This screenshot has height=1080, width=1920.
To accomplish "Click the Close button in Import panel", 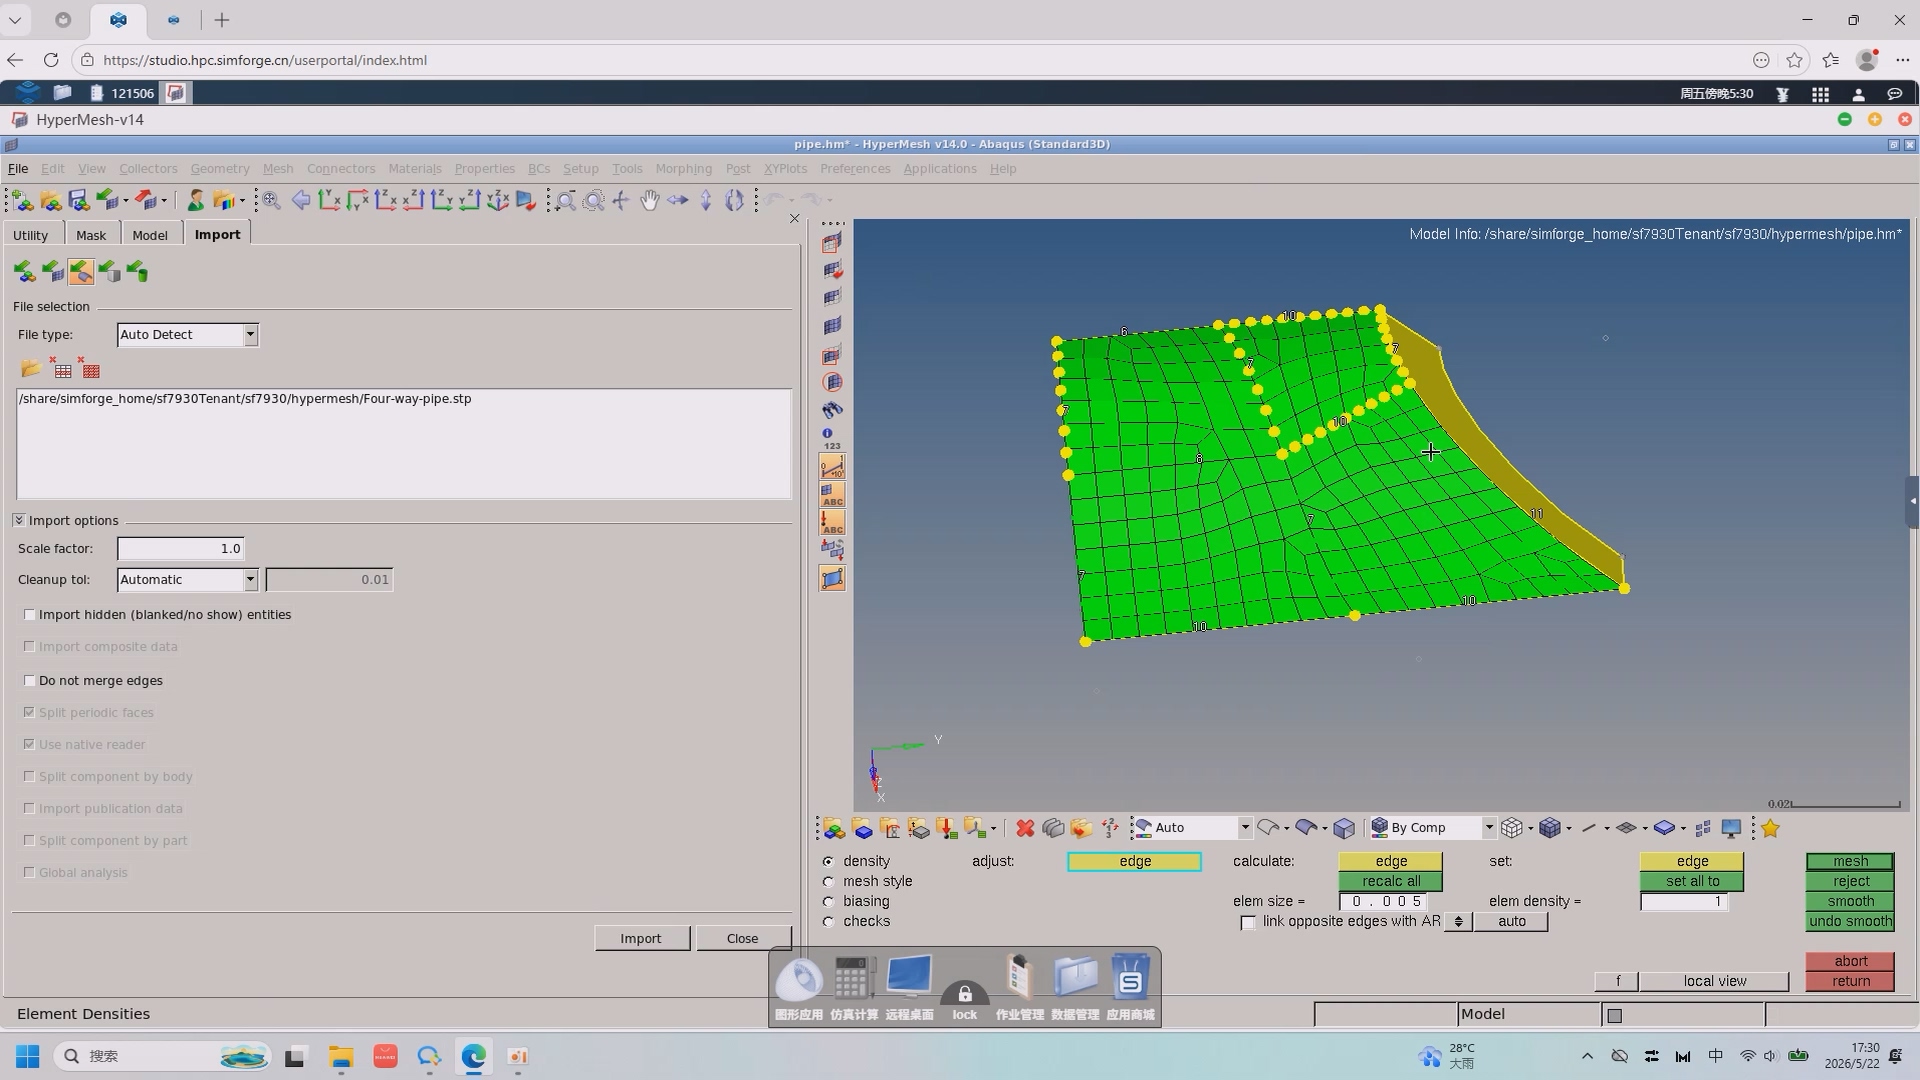I will 742,939.
